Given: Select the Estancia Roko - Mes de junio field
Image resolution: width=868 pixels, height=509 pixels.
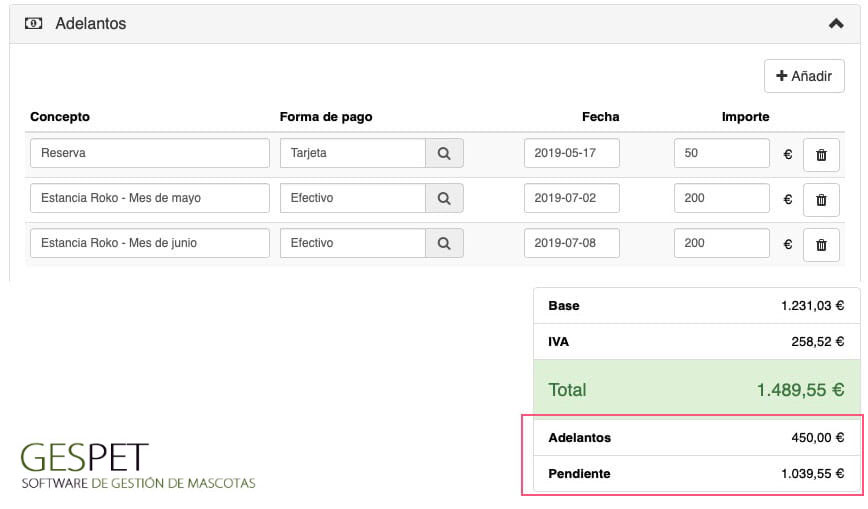Looking at the screenshot, I should point(150,243).
